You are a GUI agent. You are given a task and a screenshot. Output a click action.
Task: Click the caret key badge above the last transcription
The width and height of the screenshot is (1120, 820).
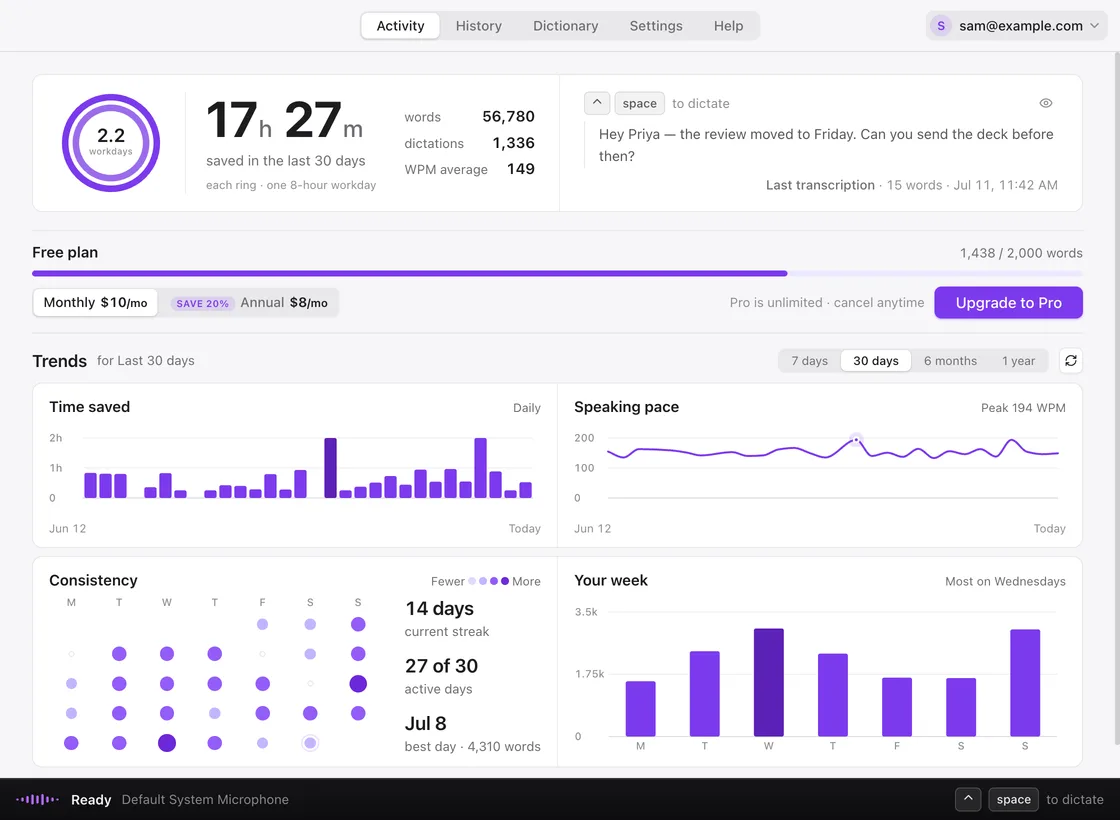[596, 103]
